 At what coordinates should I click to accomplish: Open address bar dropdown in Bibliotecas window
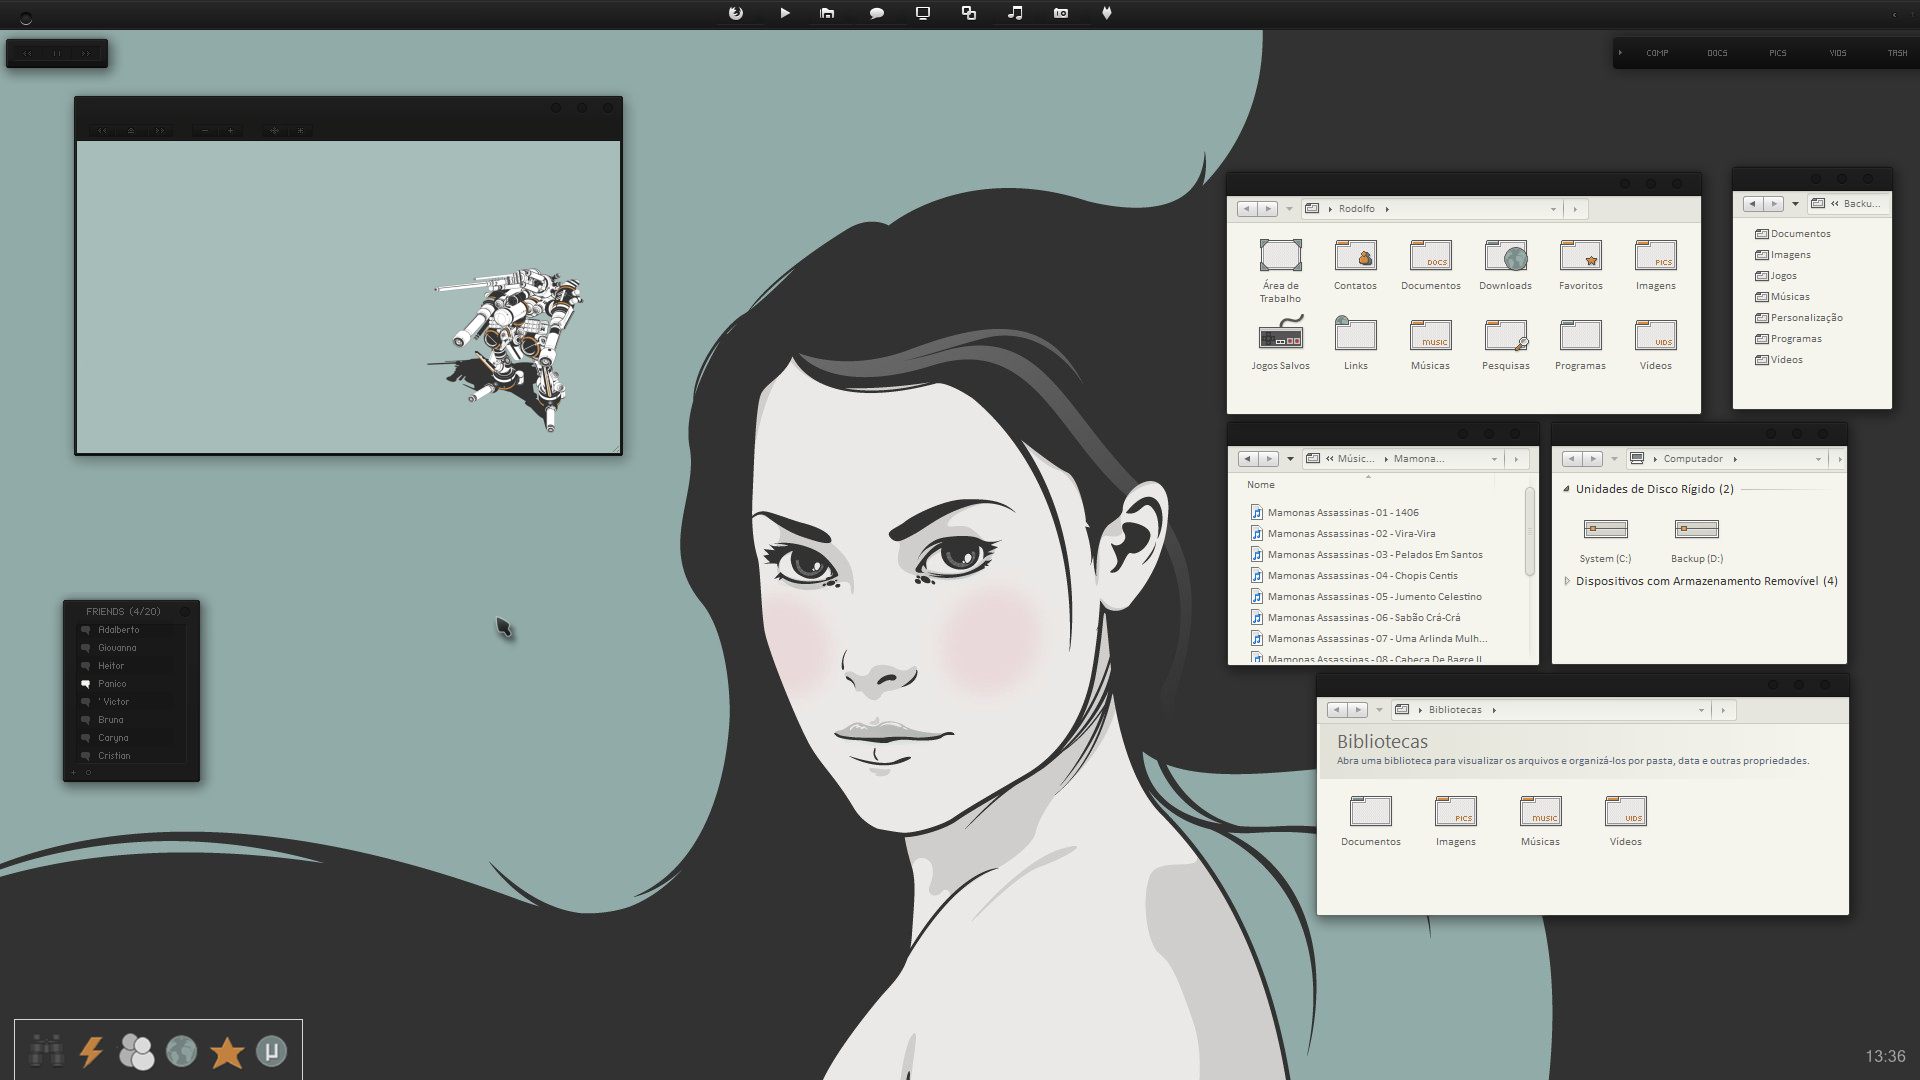coord(1701,710)
